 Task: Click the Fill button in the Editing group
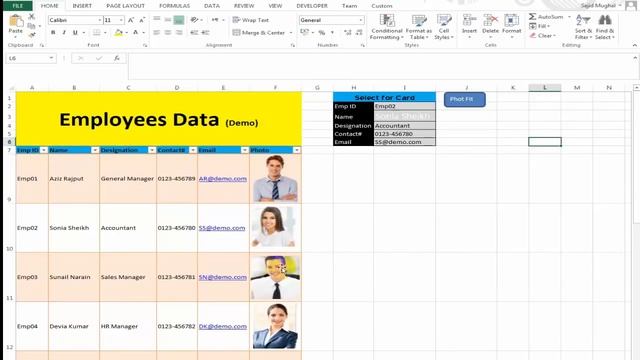point(540,26)
